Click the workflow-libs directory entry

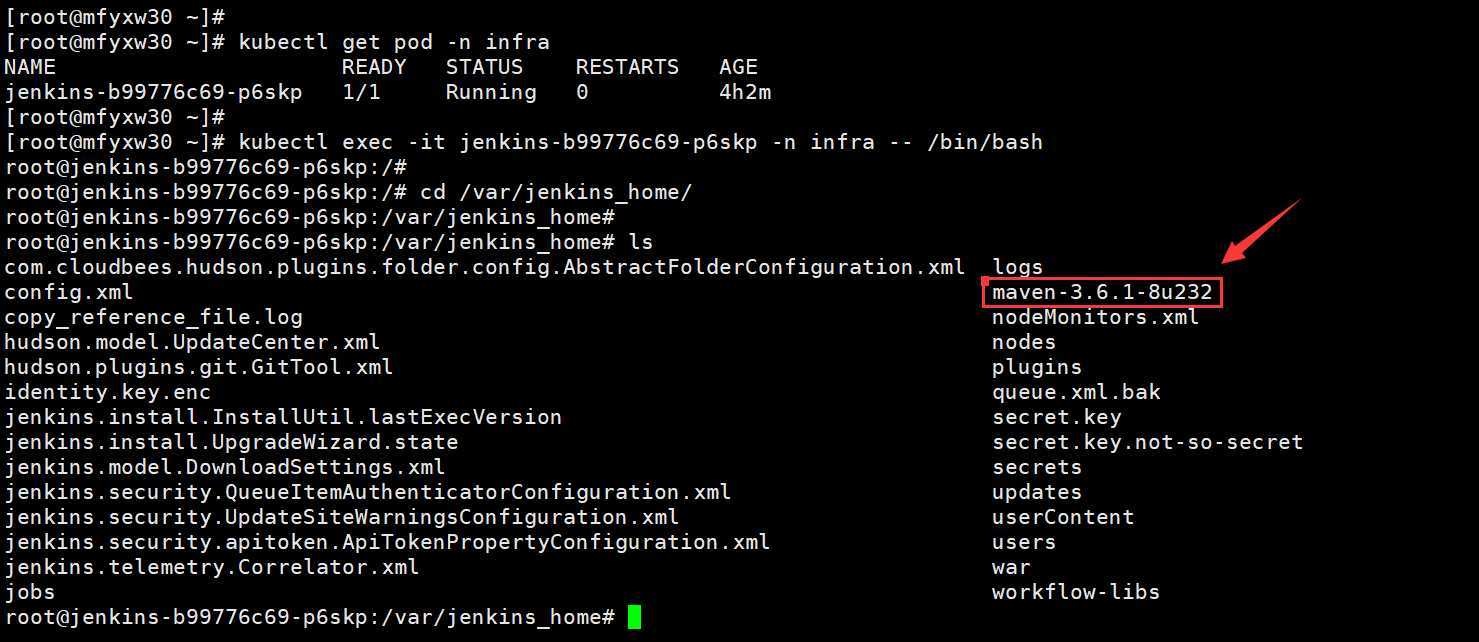click(x=1075, y=592)
